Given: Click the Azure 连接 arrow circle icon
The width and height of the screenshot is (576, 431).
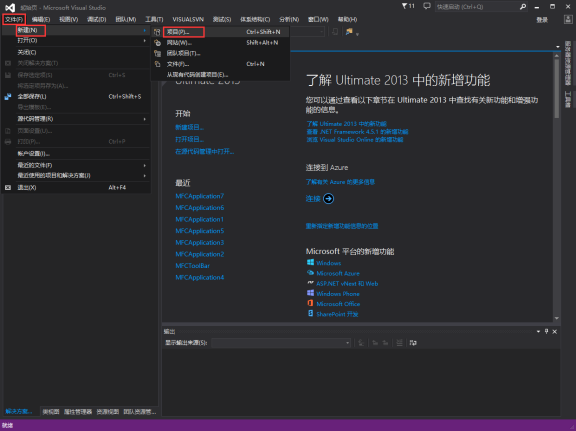Looking at the screenshot, I should click(x=328, y=199).
